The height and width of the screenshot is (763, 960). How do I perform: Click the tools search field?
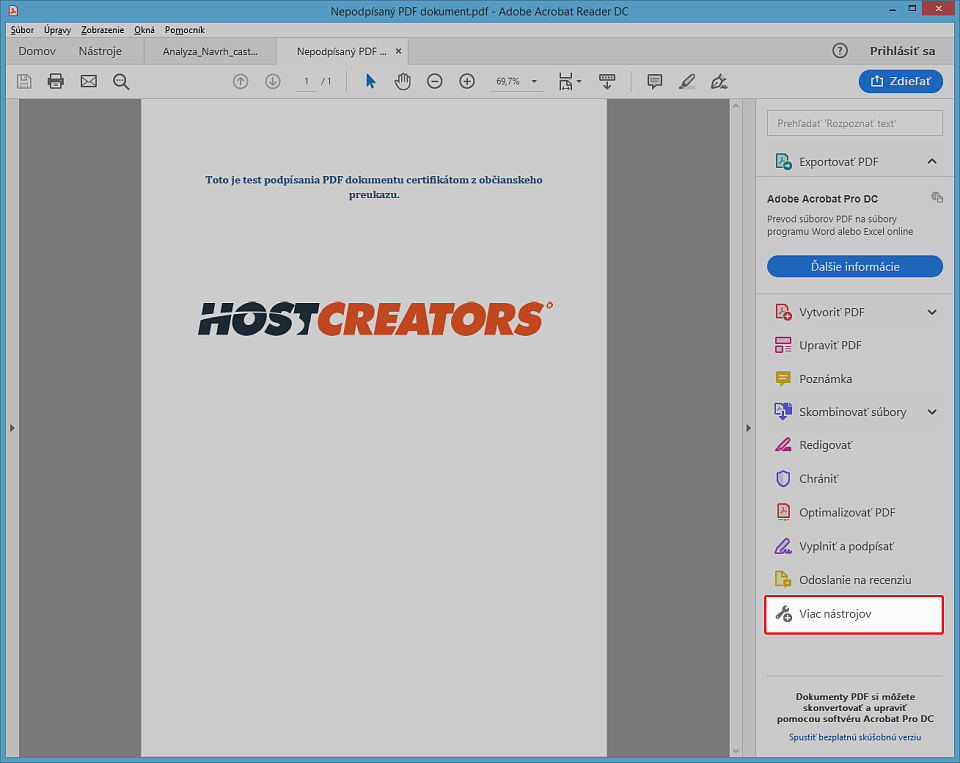pos(855,123)
